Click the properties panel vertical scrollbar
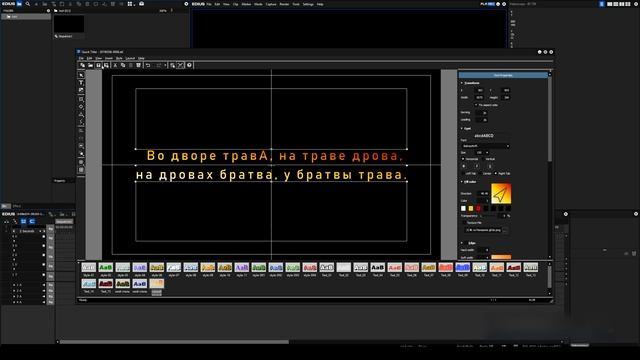The height and width of the screenshot is (360, 640). tap(550, 118)
